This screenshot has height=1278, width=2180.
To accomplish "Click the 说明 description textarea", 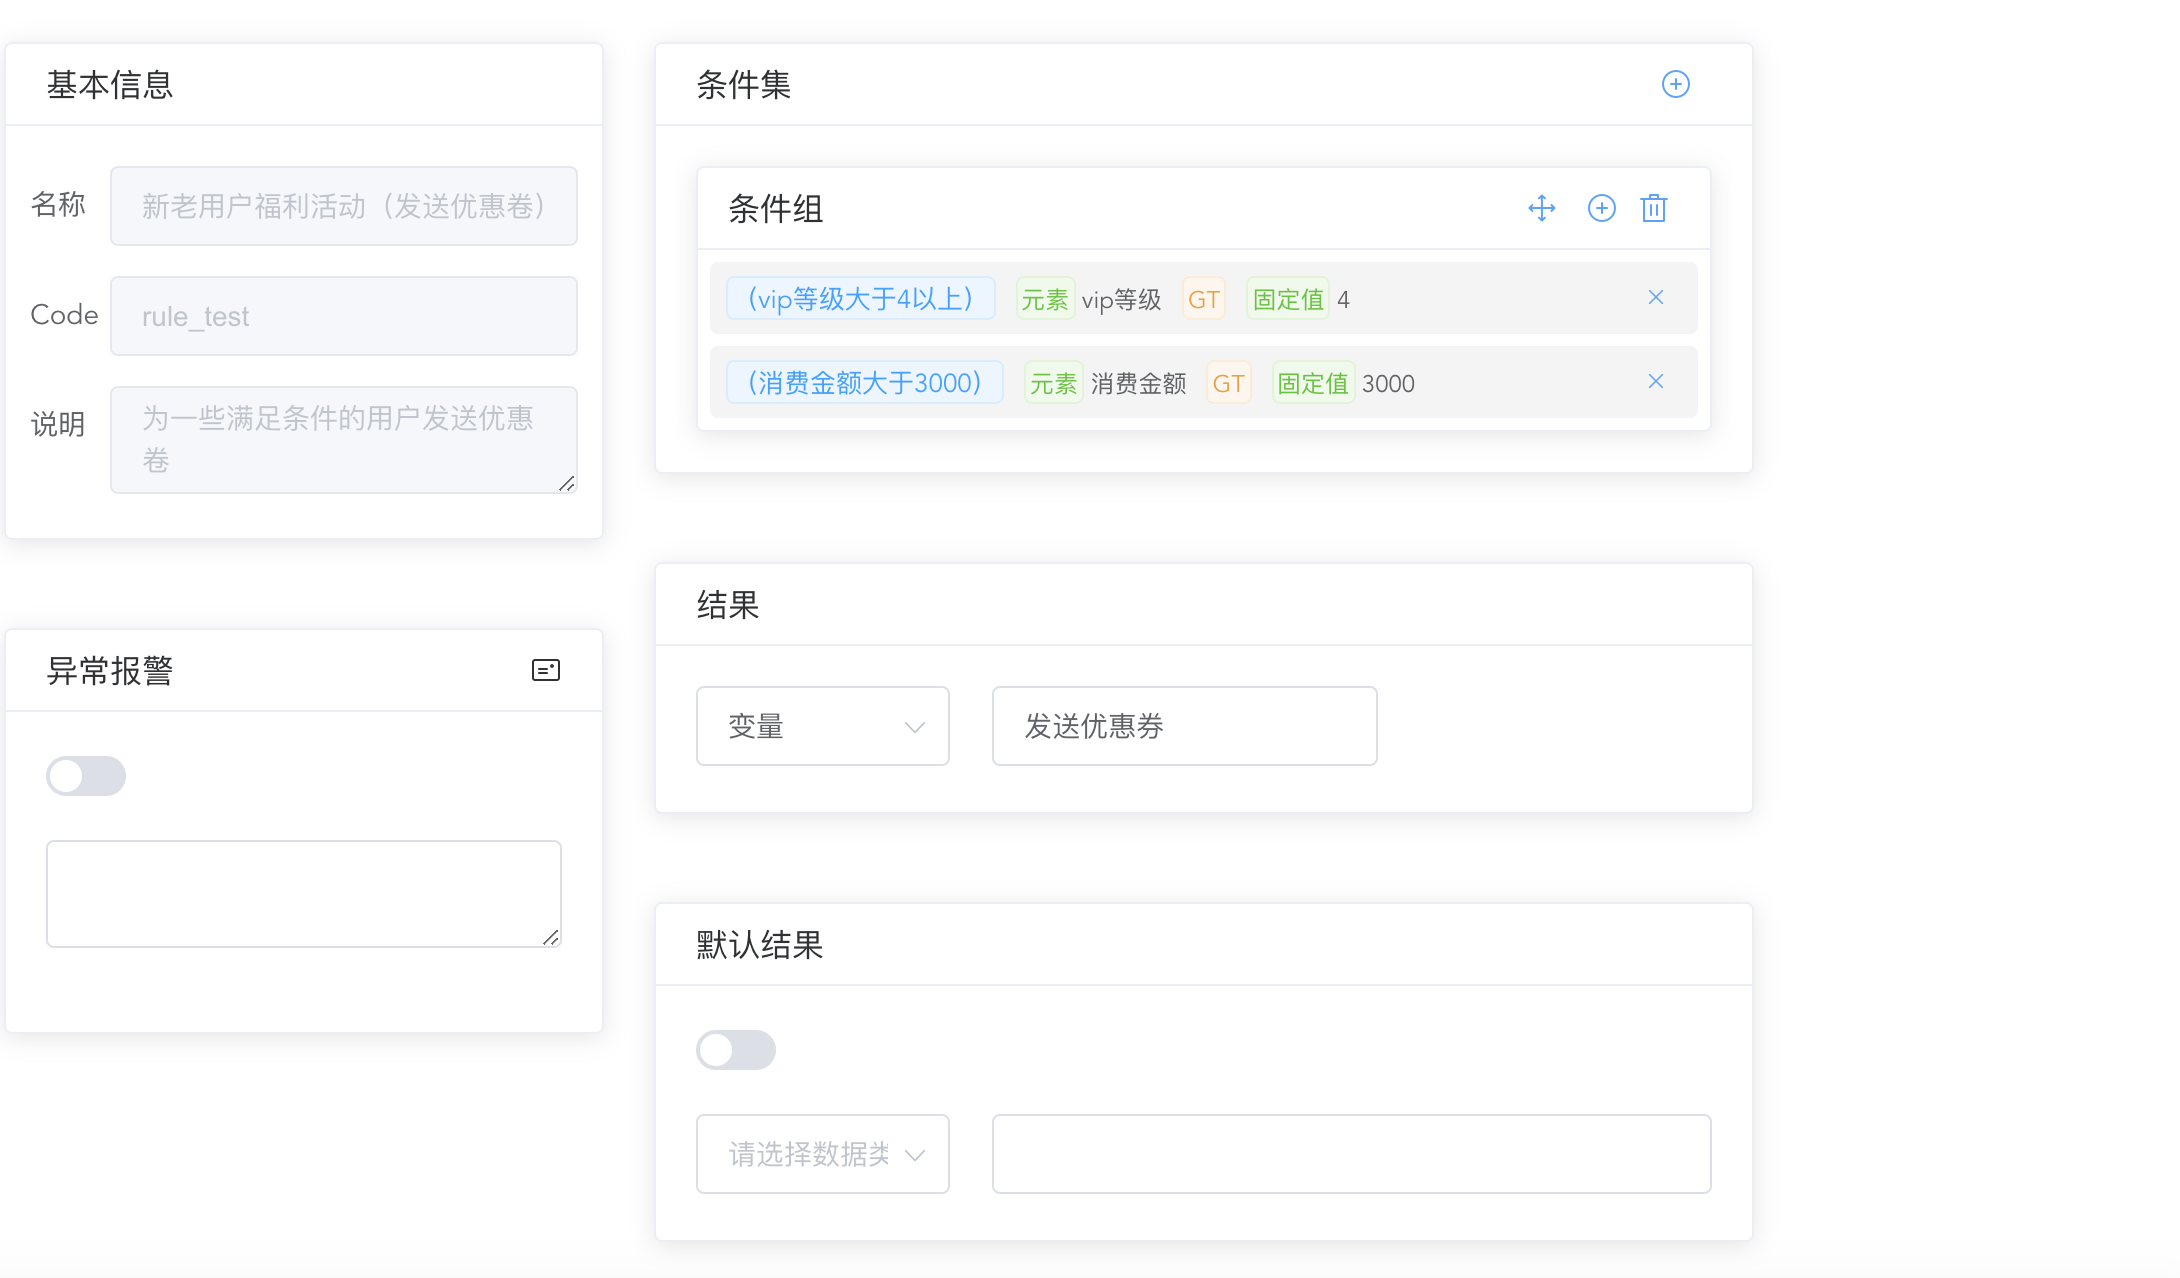I will point(343,440).
